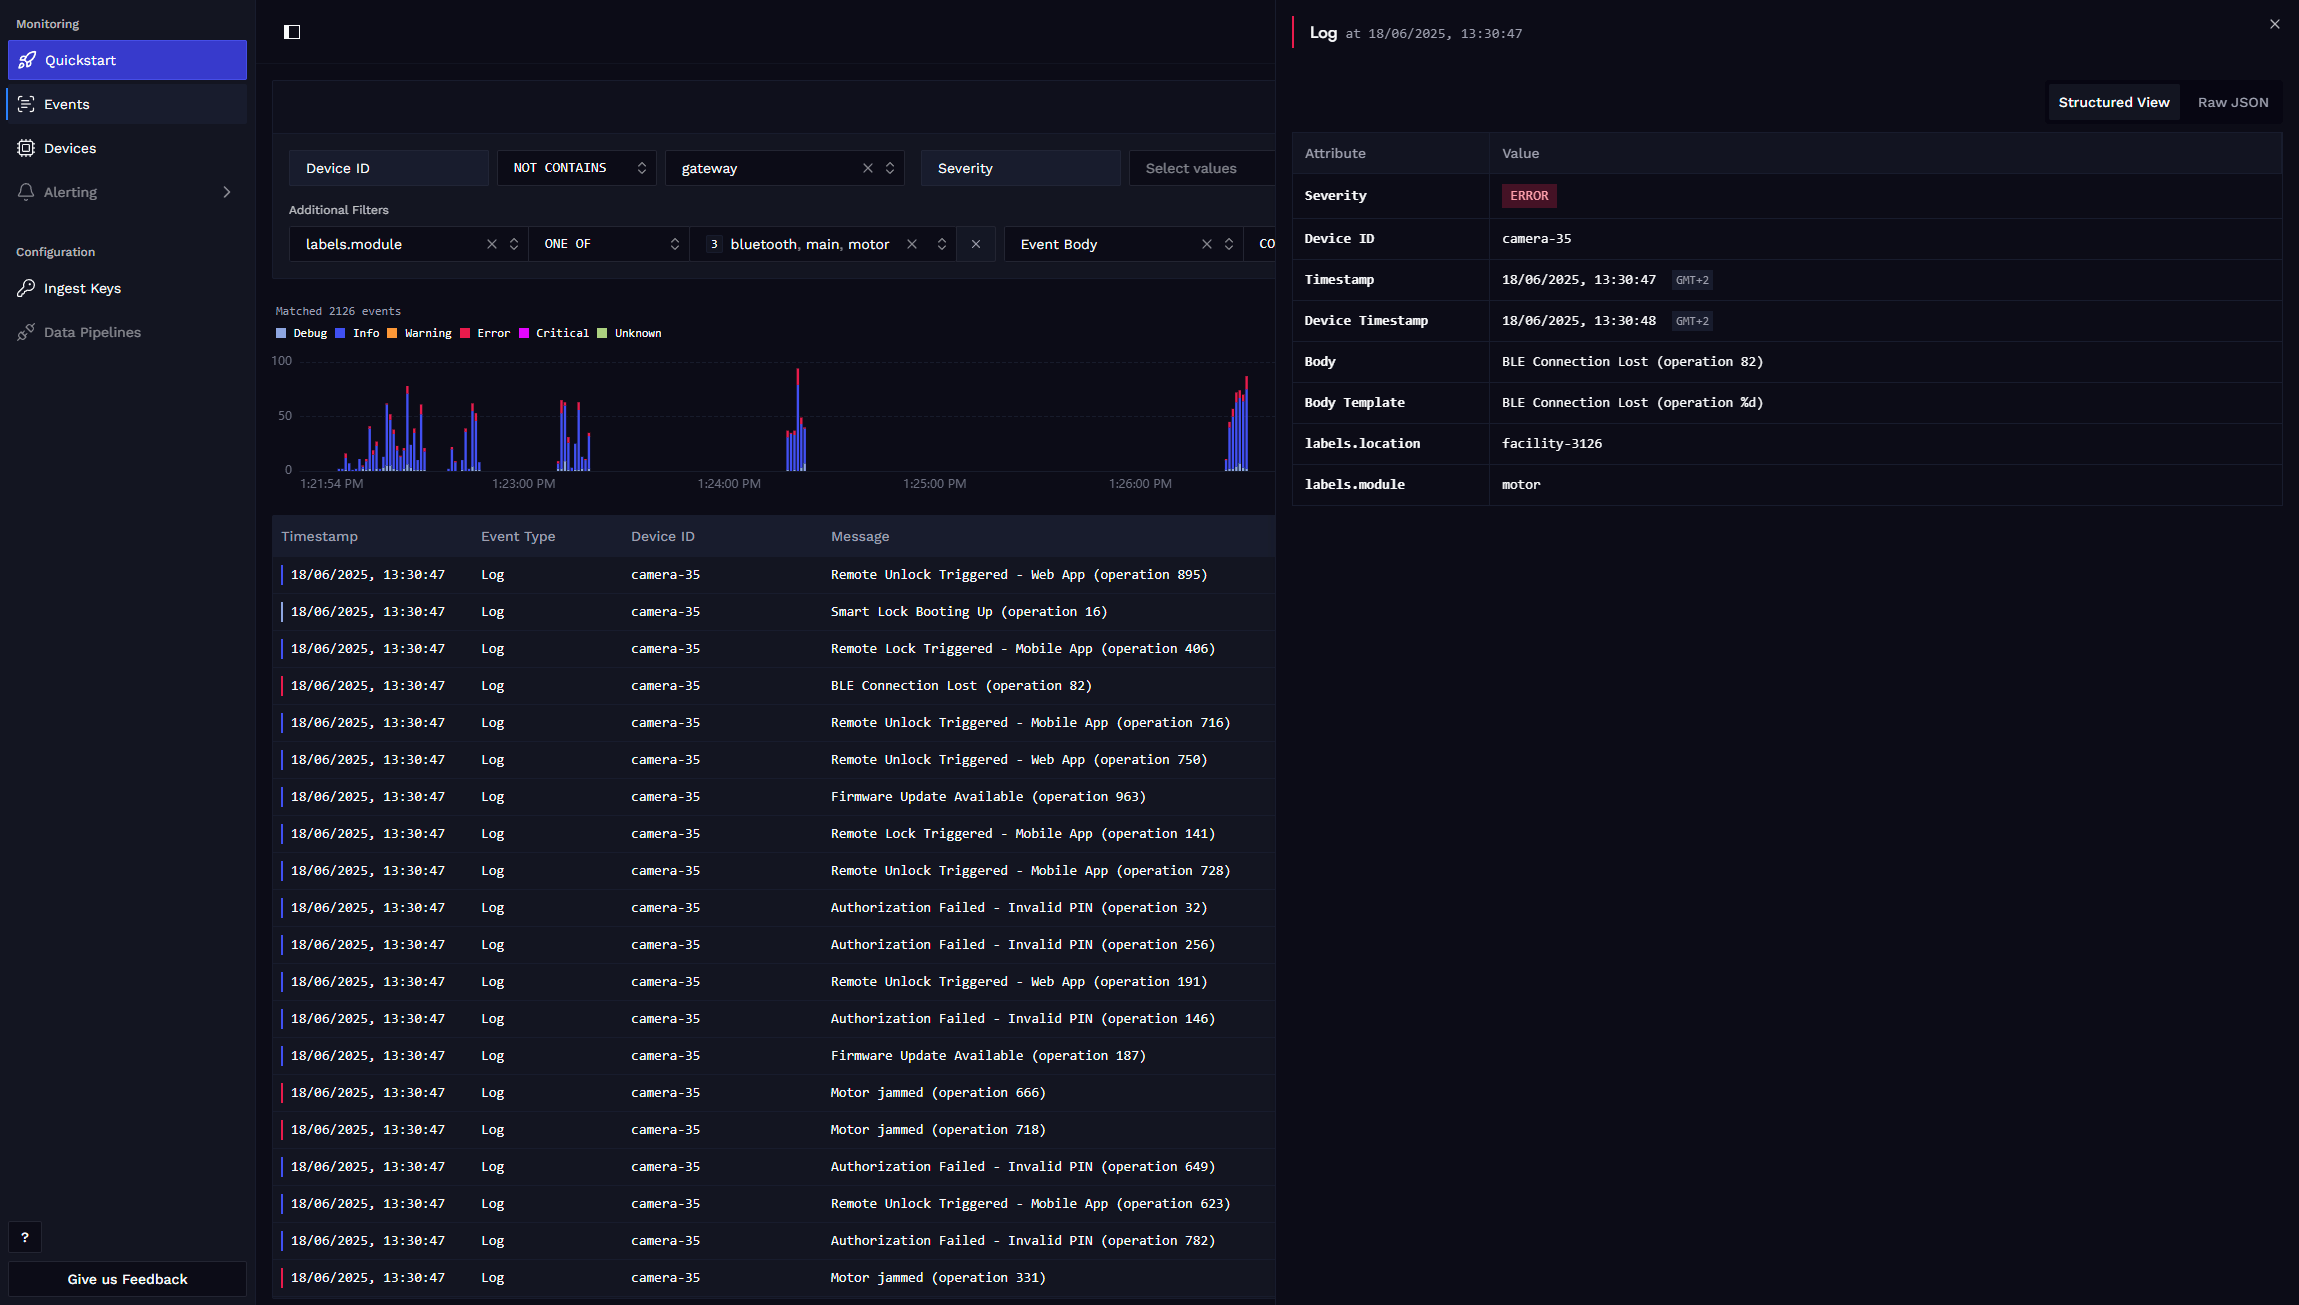Open the Event Body field dropdown

1229,244
